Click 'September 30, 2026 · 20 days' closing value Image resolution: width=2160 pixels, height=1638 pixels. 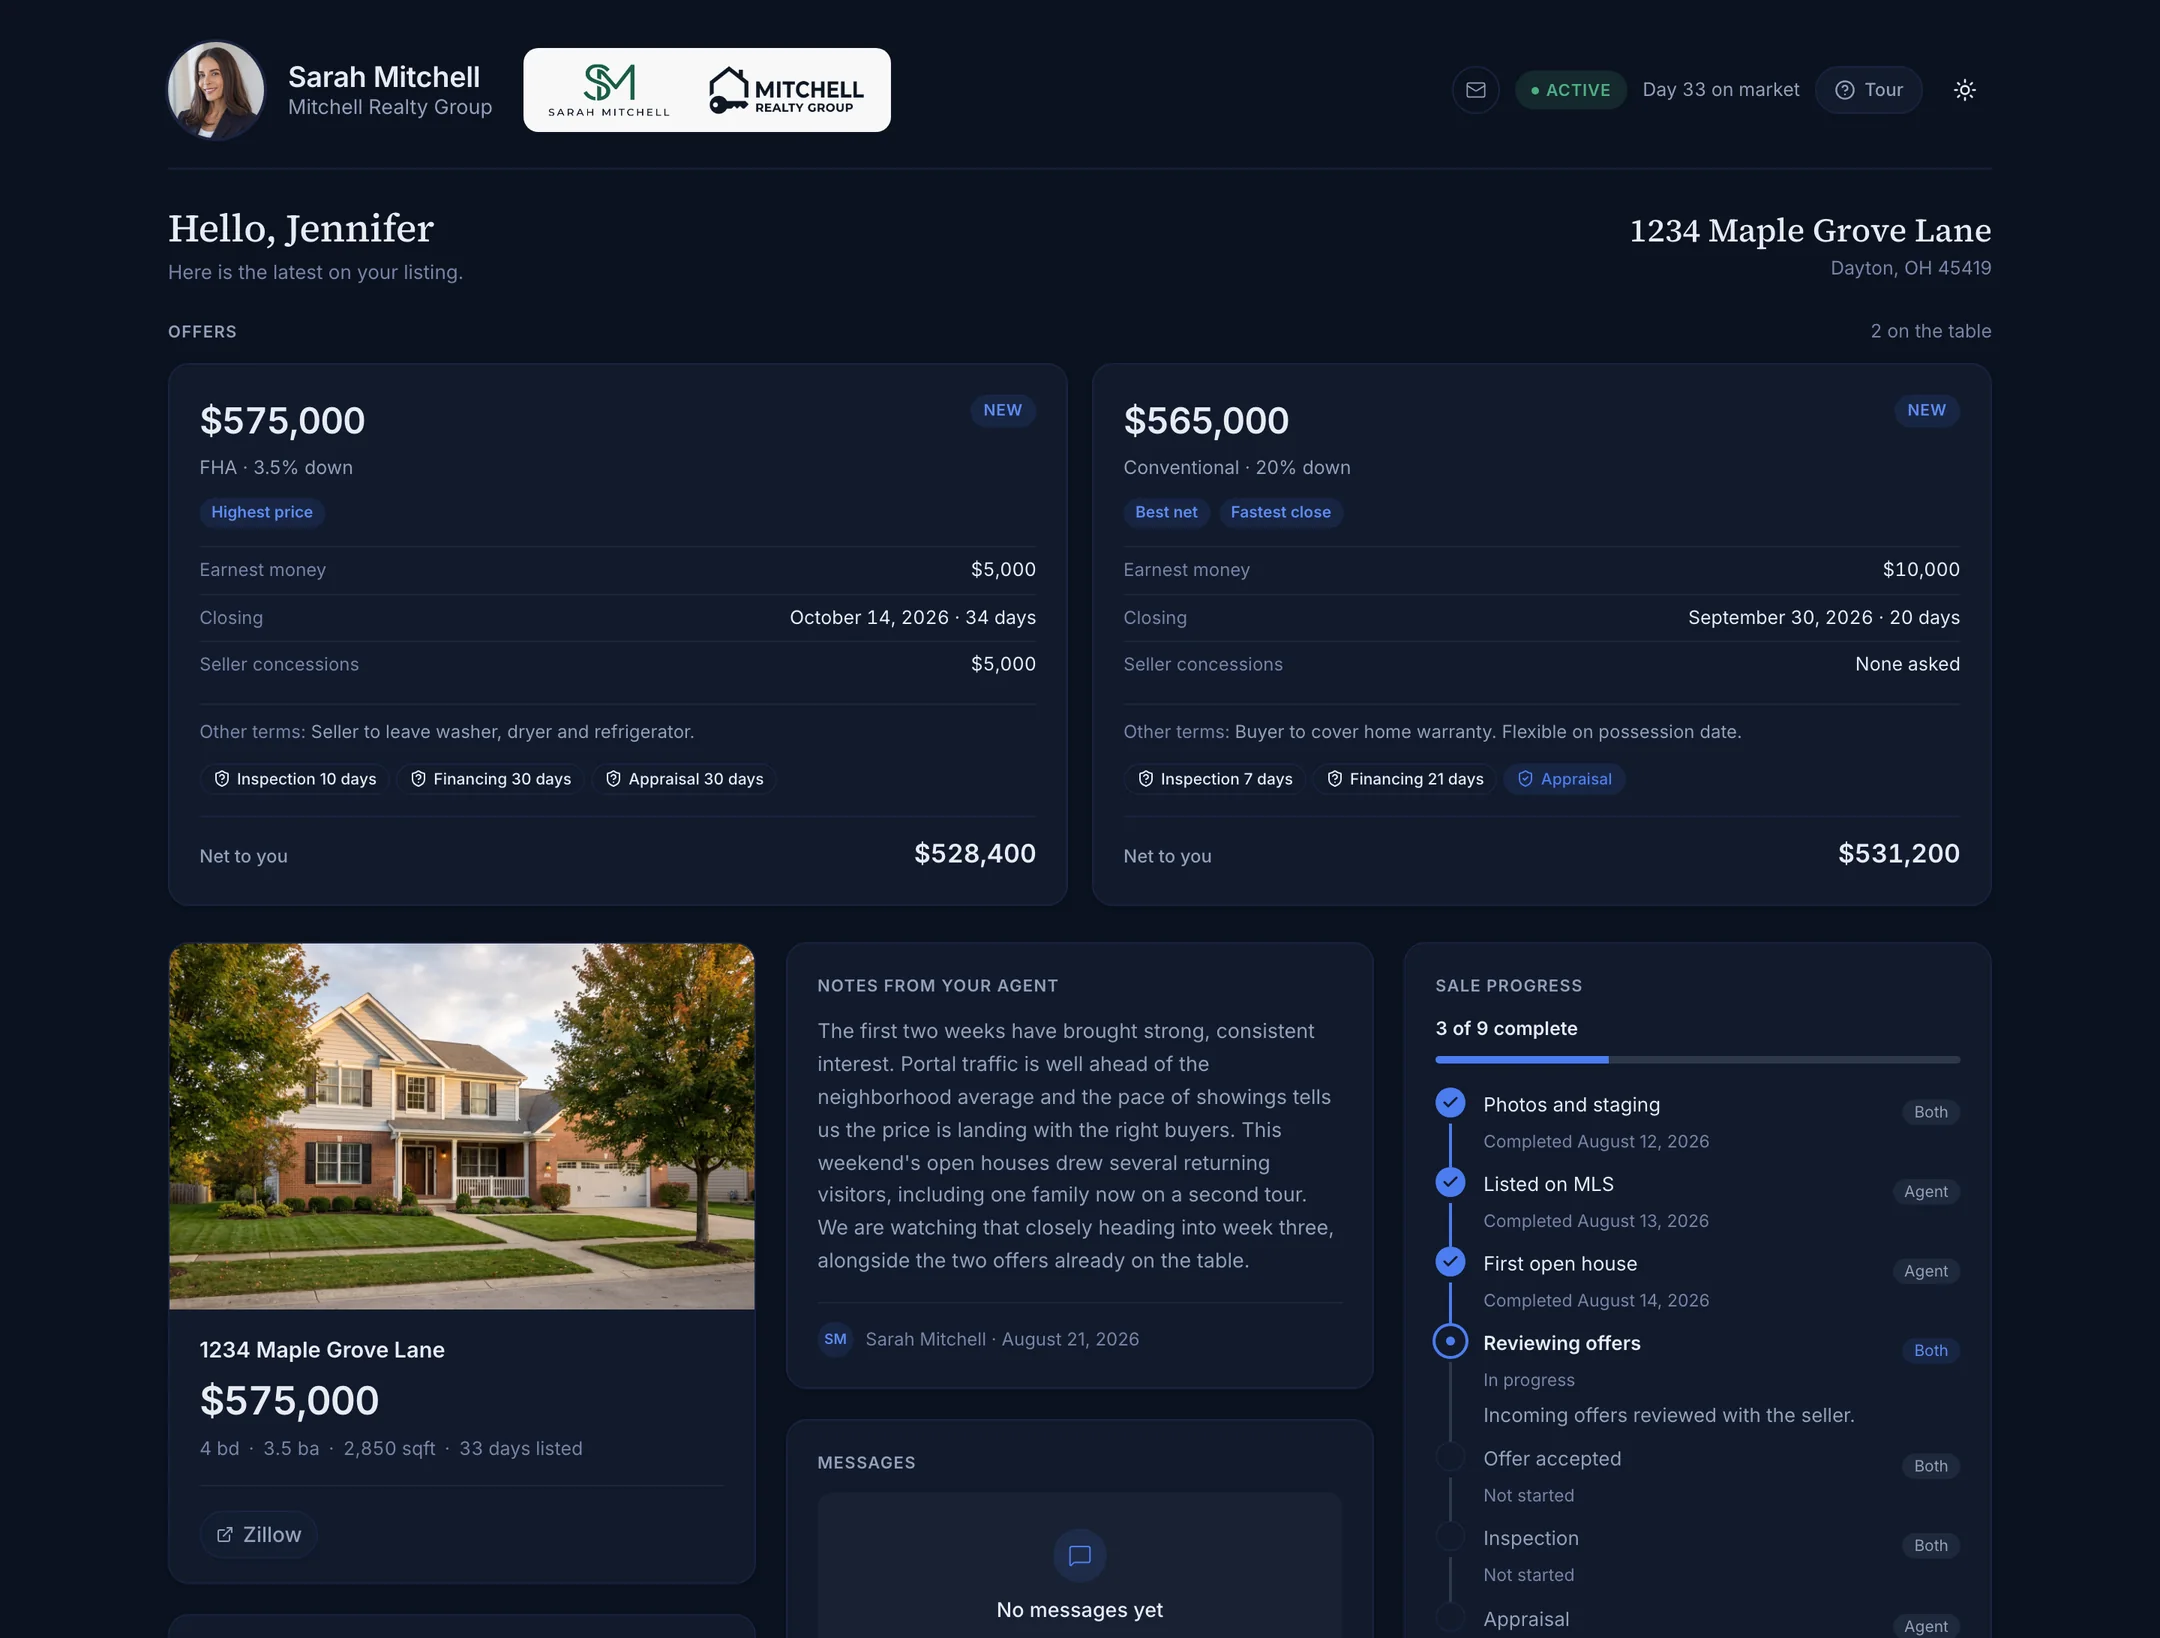1823,617
